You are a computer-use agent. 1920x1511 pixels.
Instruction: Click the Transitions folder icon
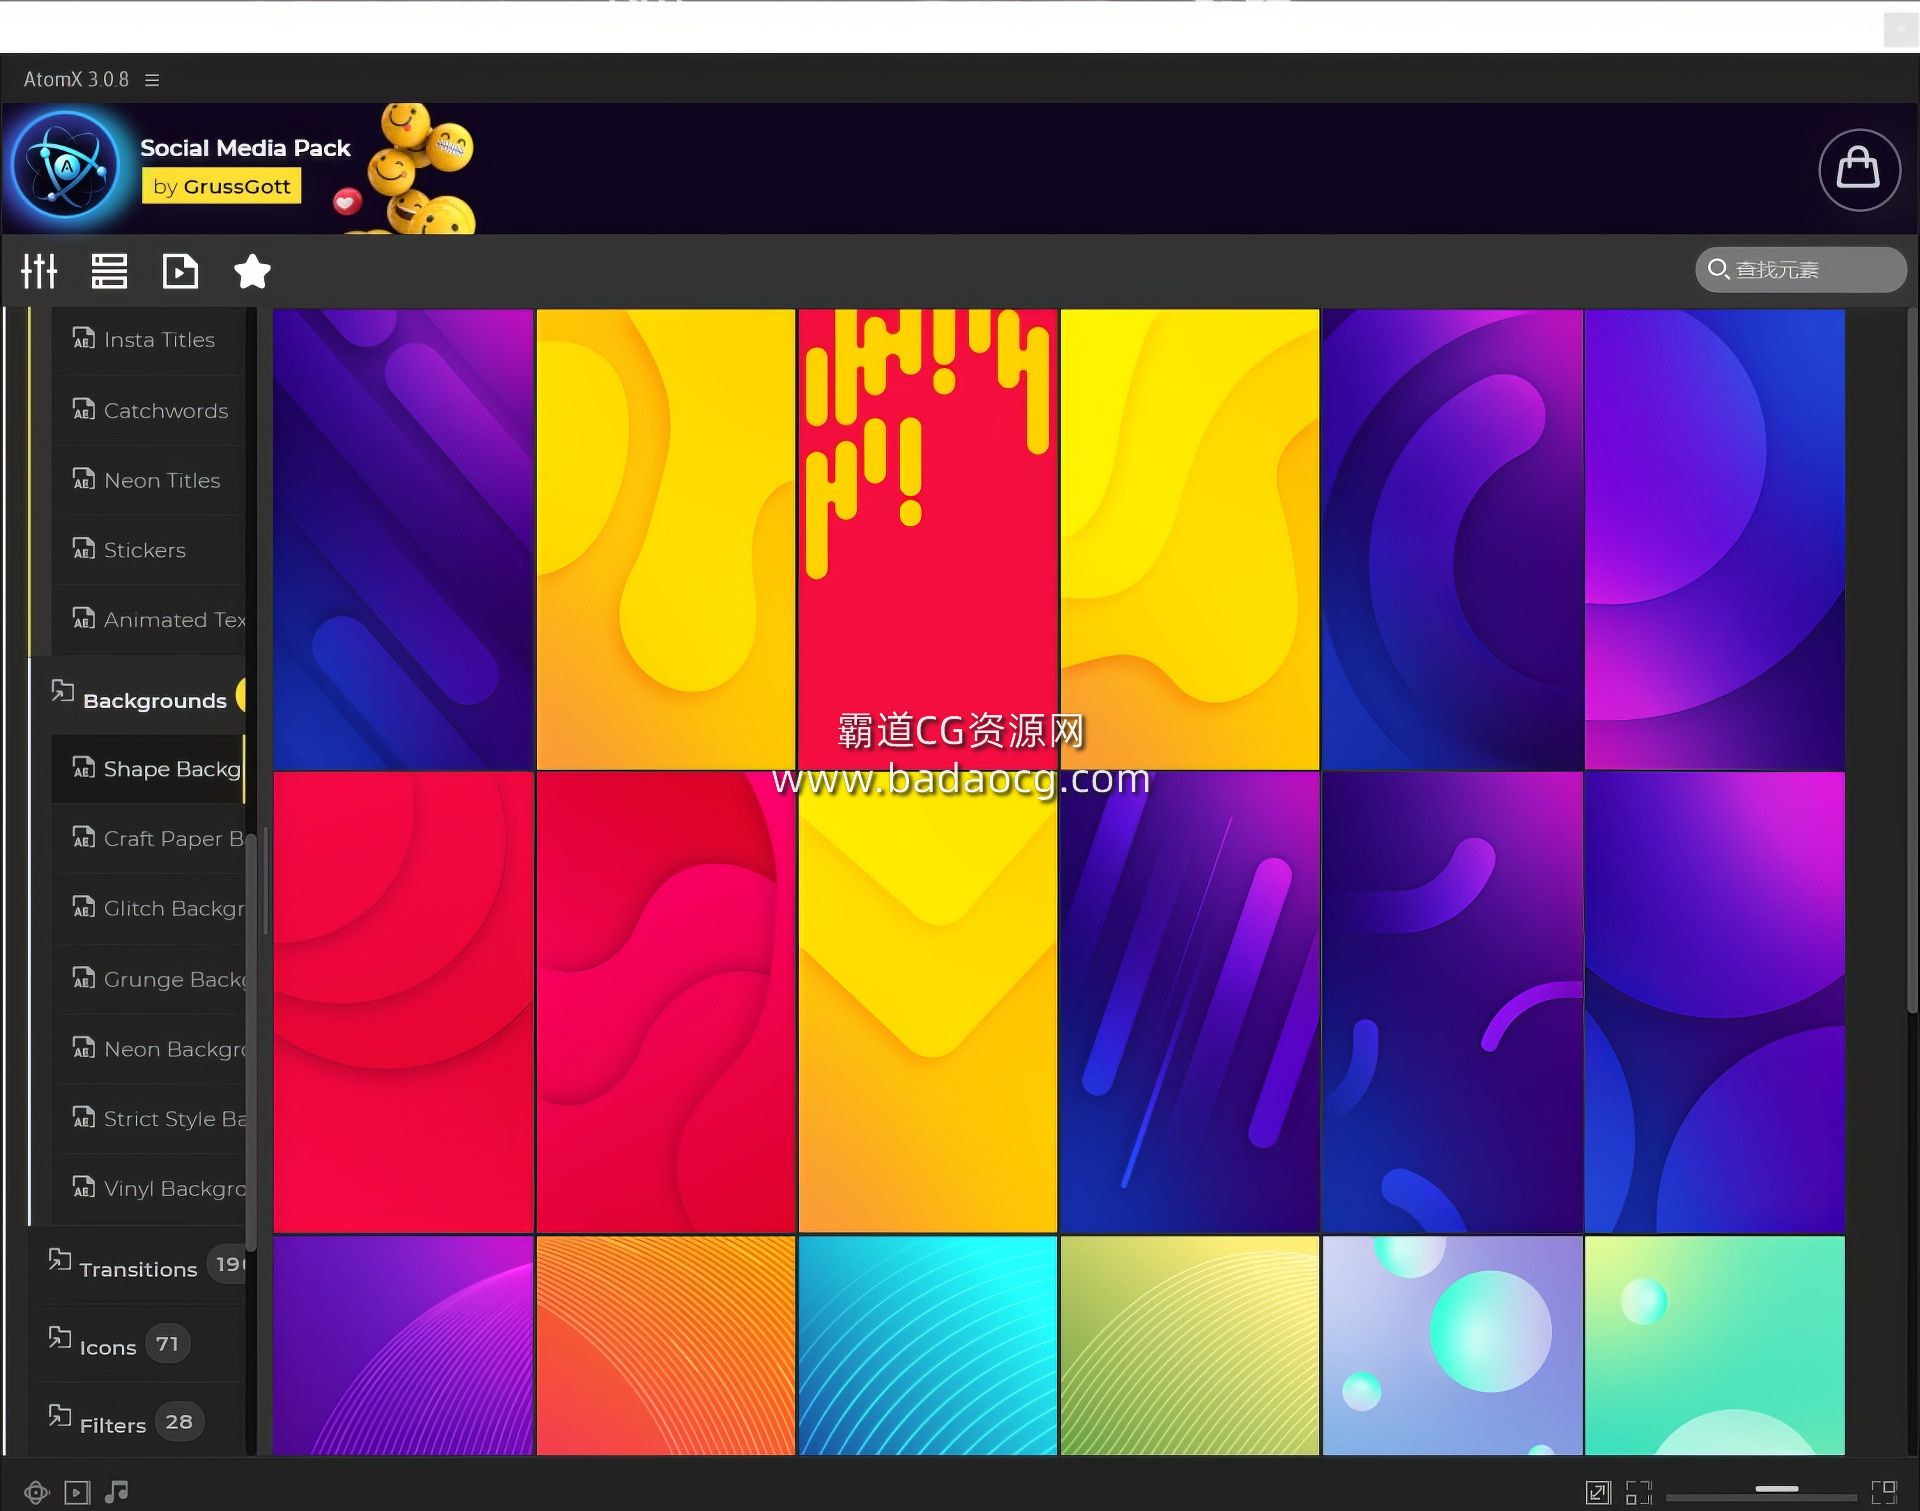[x=60, y=1260]
